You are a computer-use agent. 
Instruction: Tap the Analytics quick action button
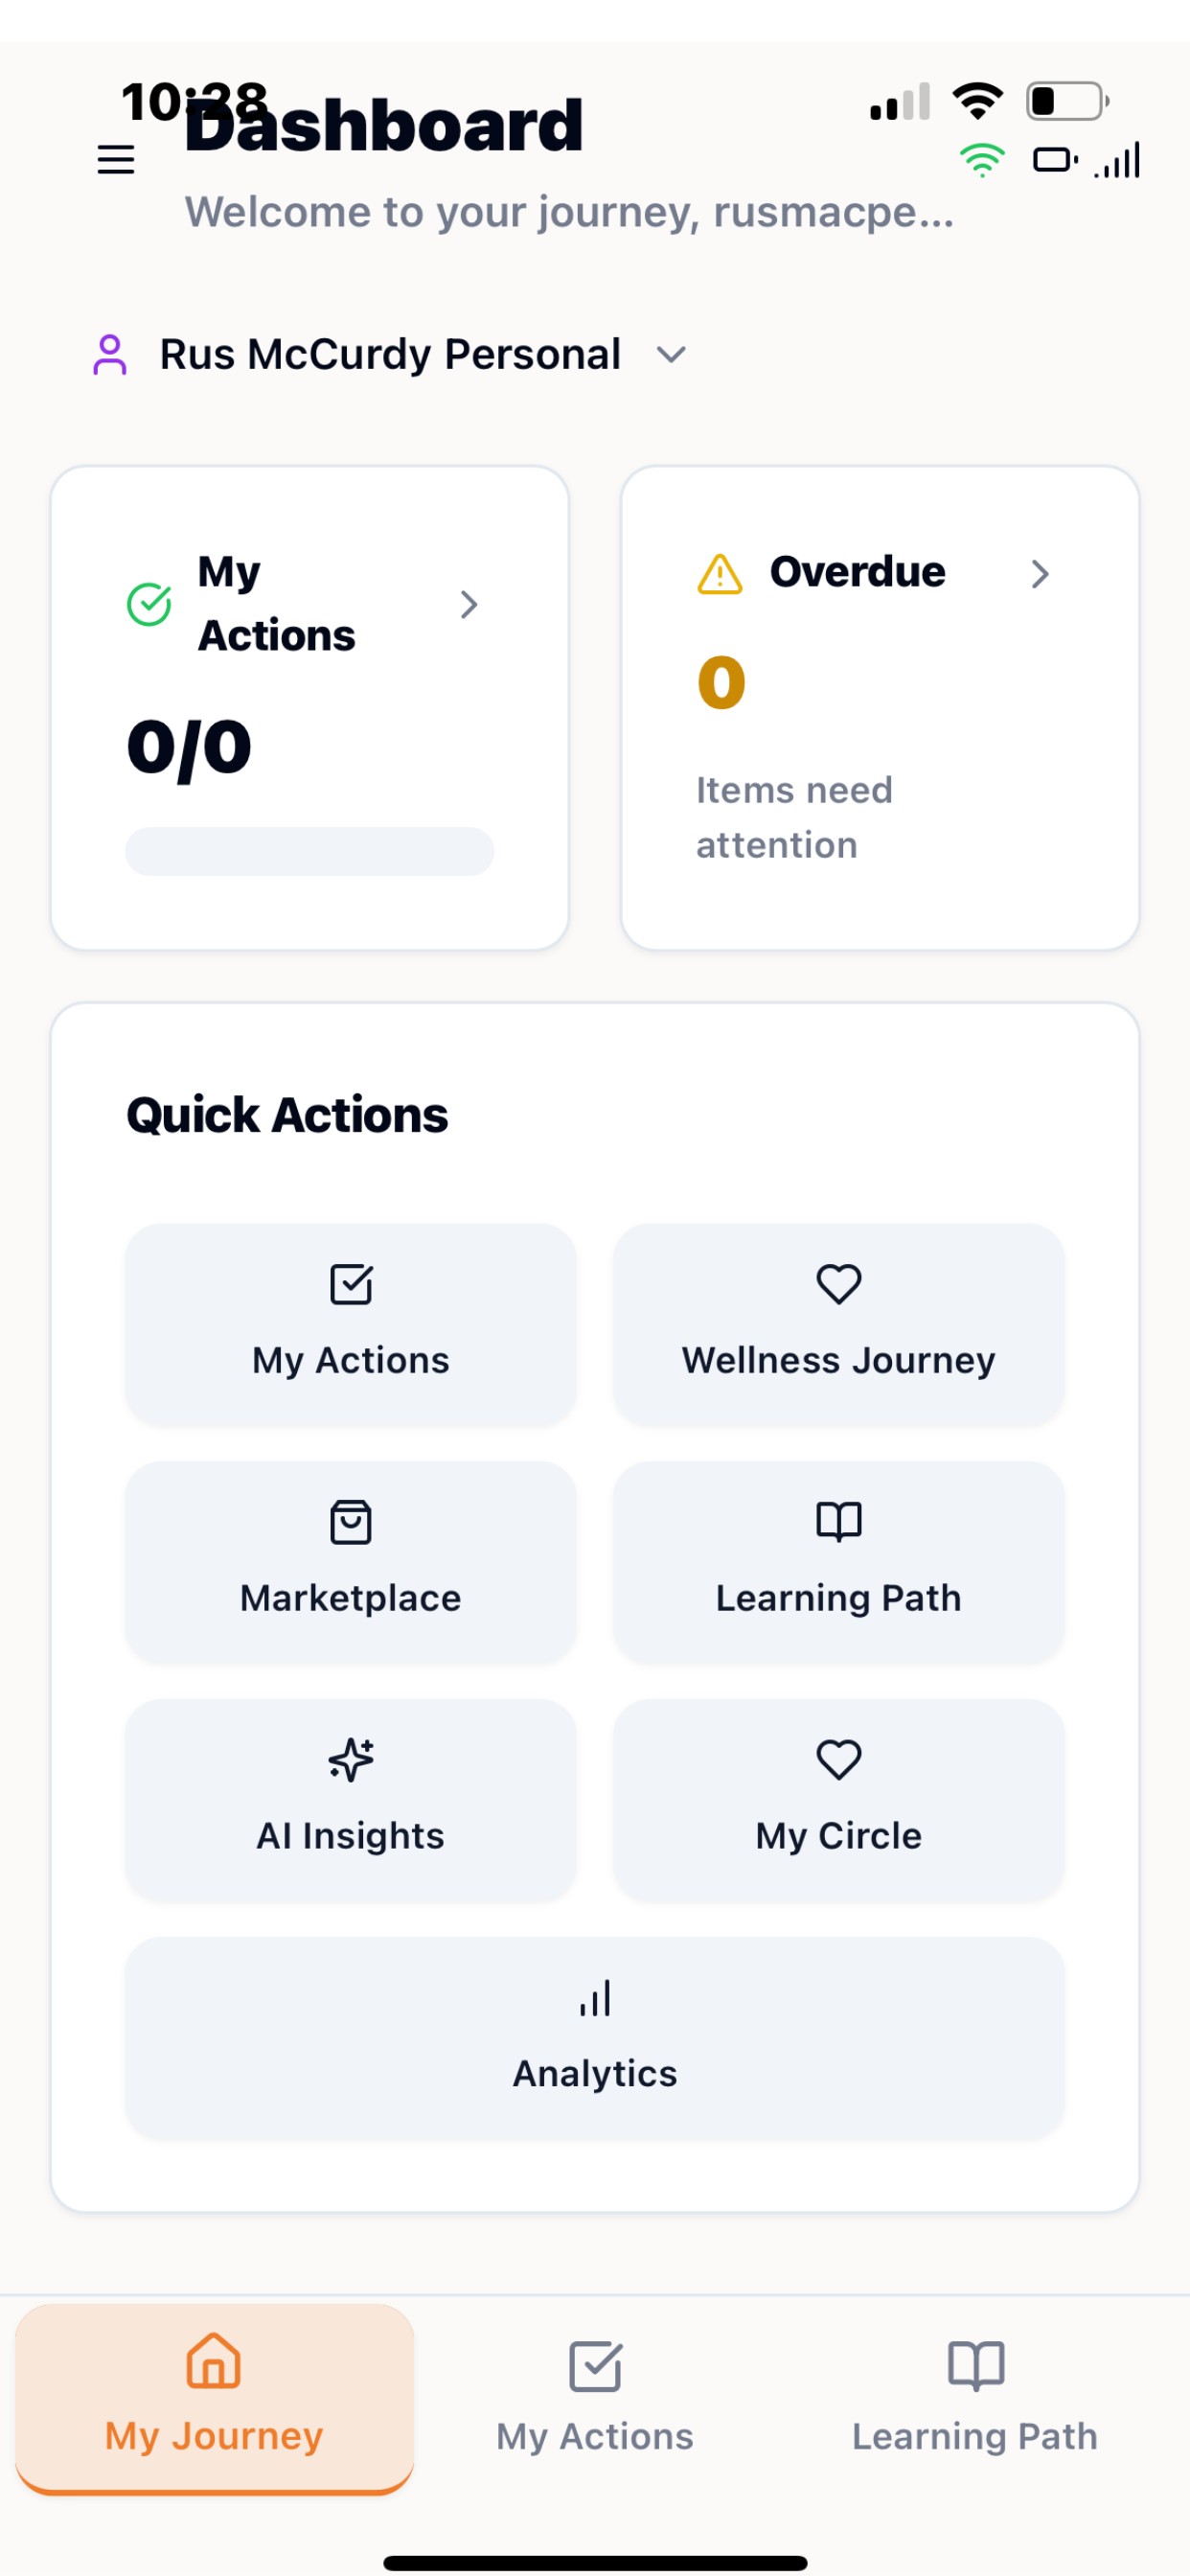click(x=595, y=2037)
